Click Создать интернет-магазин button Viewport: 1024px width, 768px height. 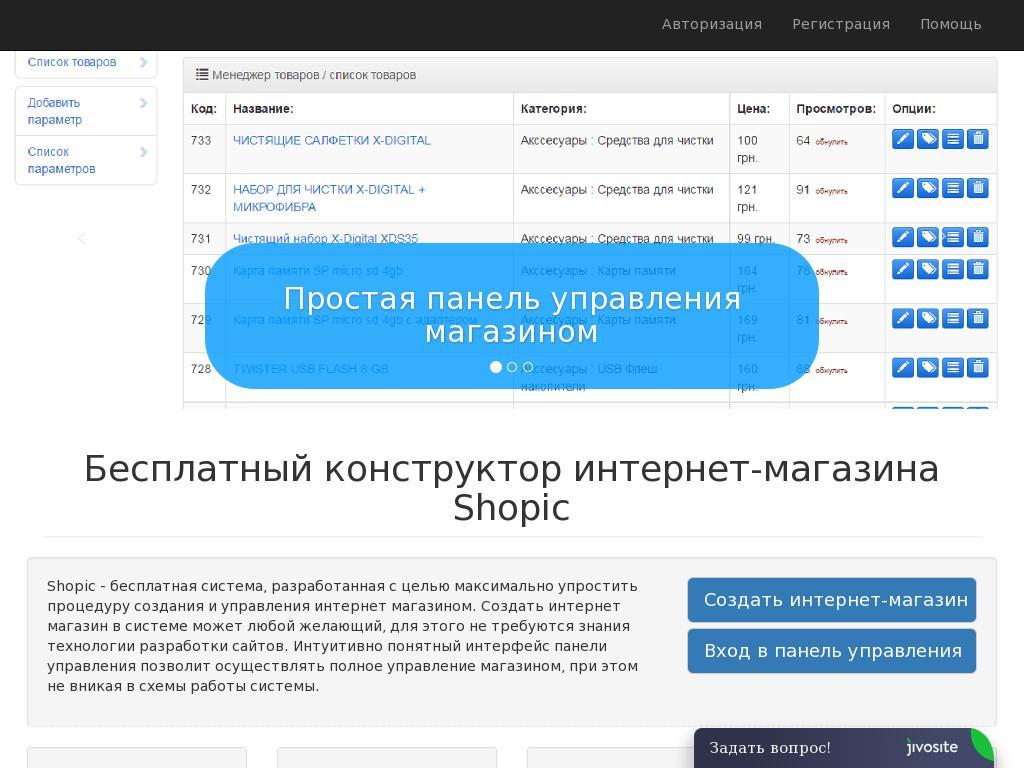831,600
